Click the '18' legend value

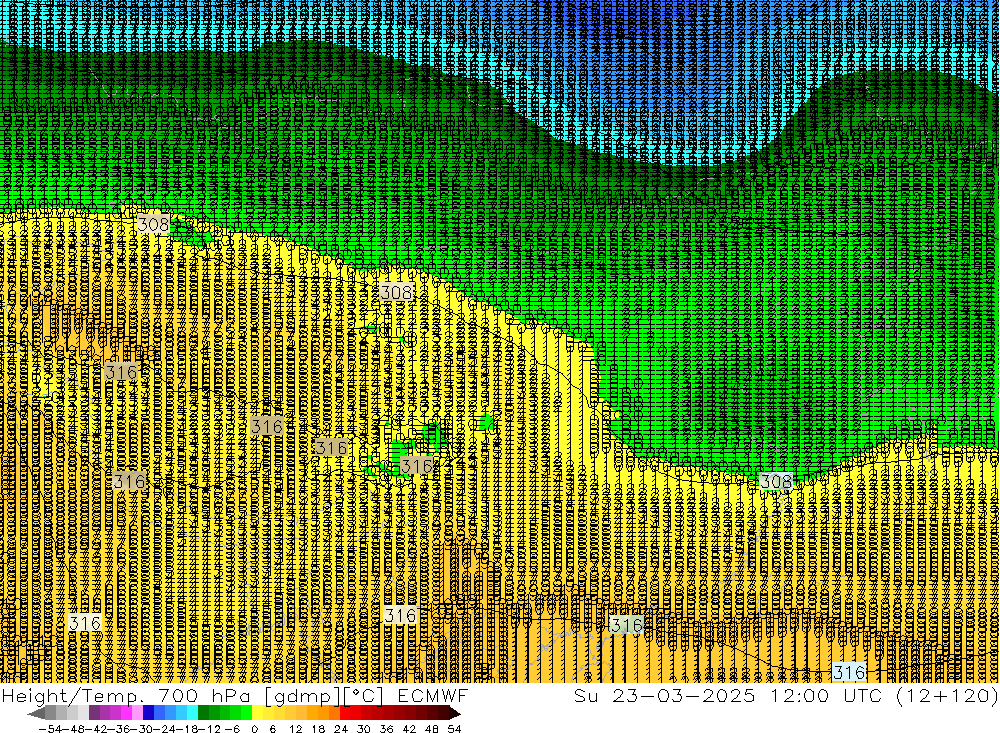point(318,729)
